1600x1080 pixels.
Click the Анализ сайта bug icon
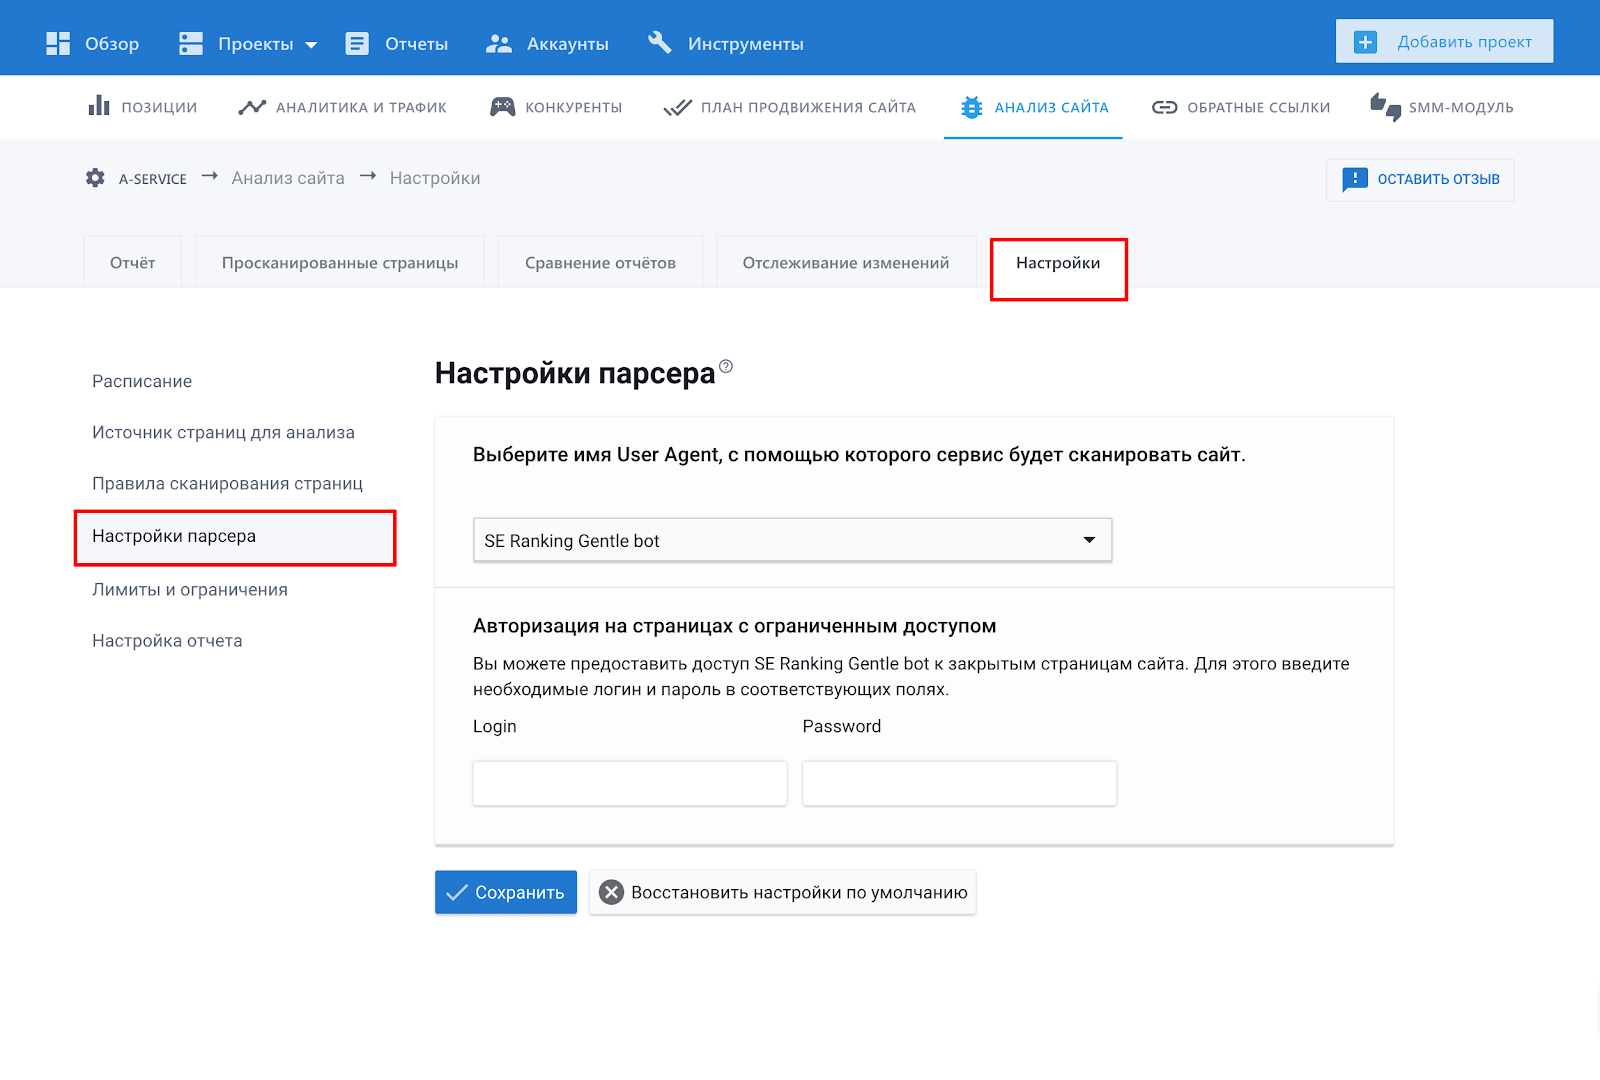click(x=971, y=107)
